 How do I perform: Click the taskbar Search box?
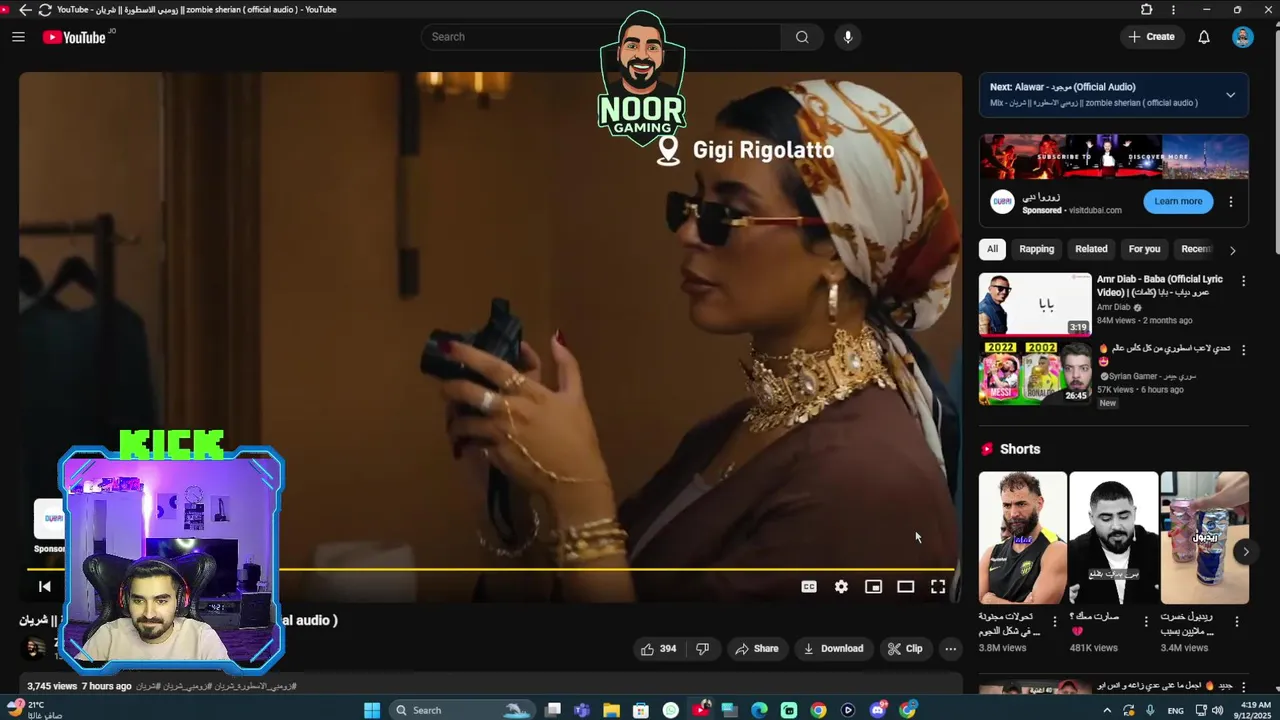[x=462, y=710]
